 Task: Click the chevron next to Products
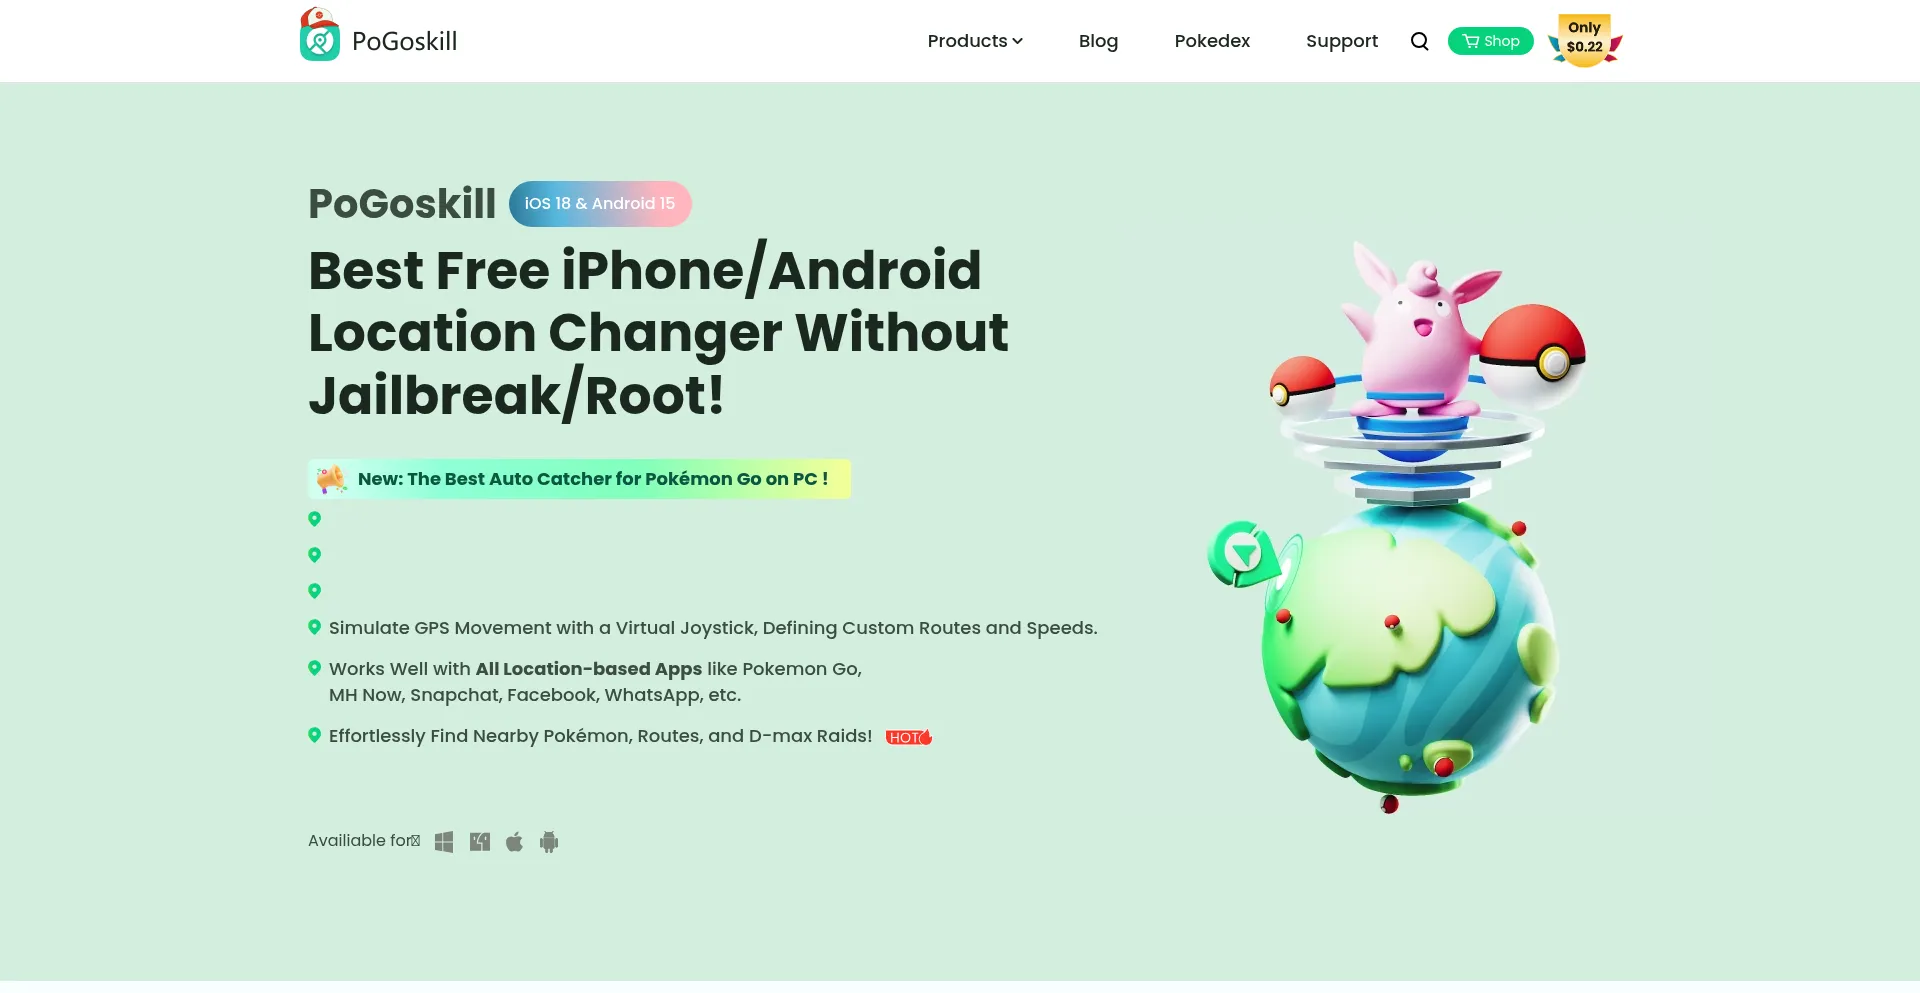(x=1017, y=41)
